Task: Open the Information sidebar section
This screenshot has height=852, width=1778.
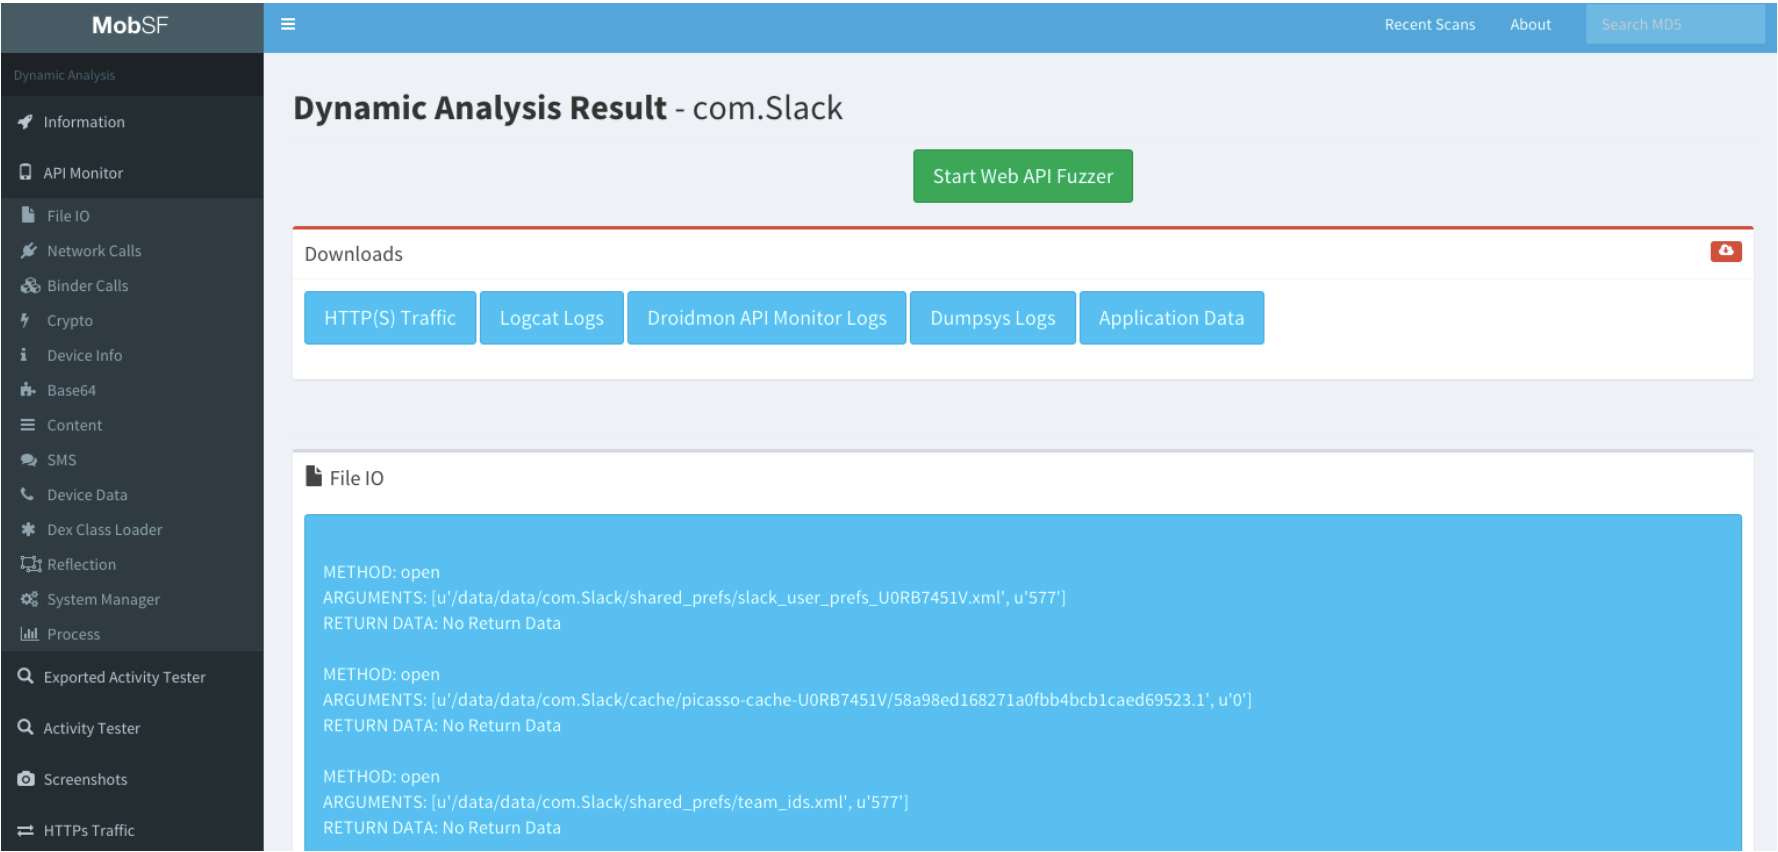Action: coord(132,122)
